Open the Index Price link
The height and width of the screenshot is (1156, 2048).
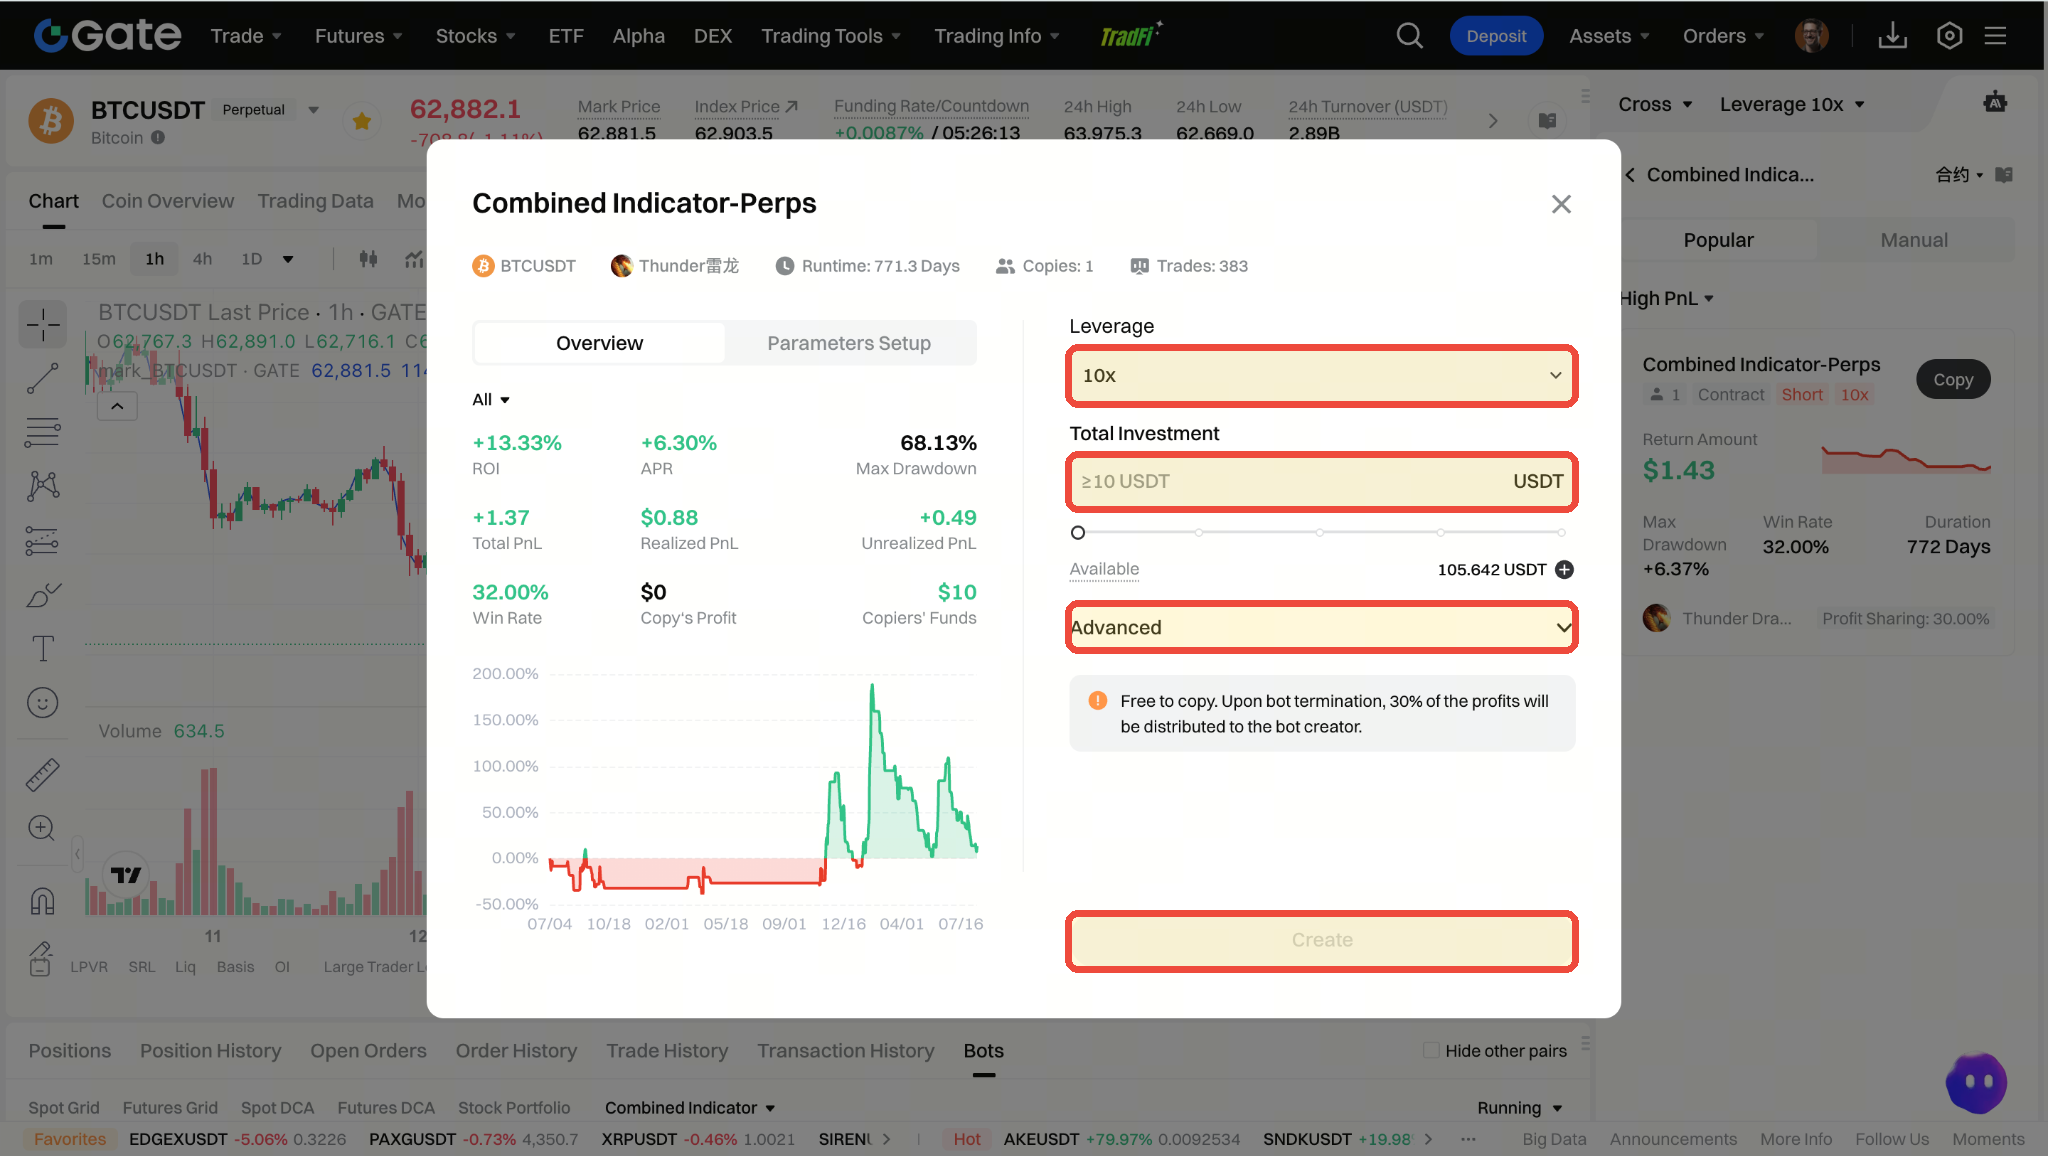746,106
